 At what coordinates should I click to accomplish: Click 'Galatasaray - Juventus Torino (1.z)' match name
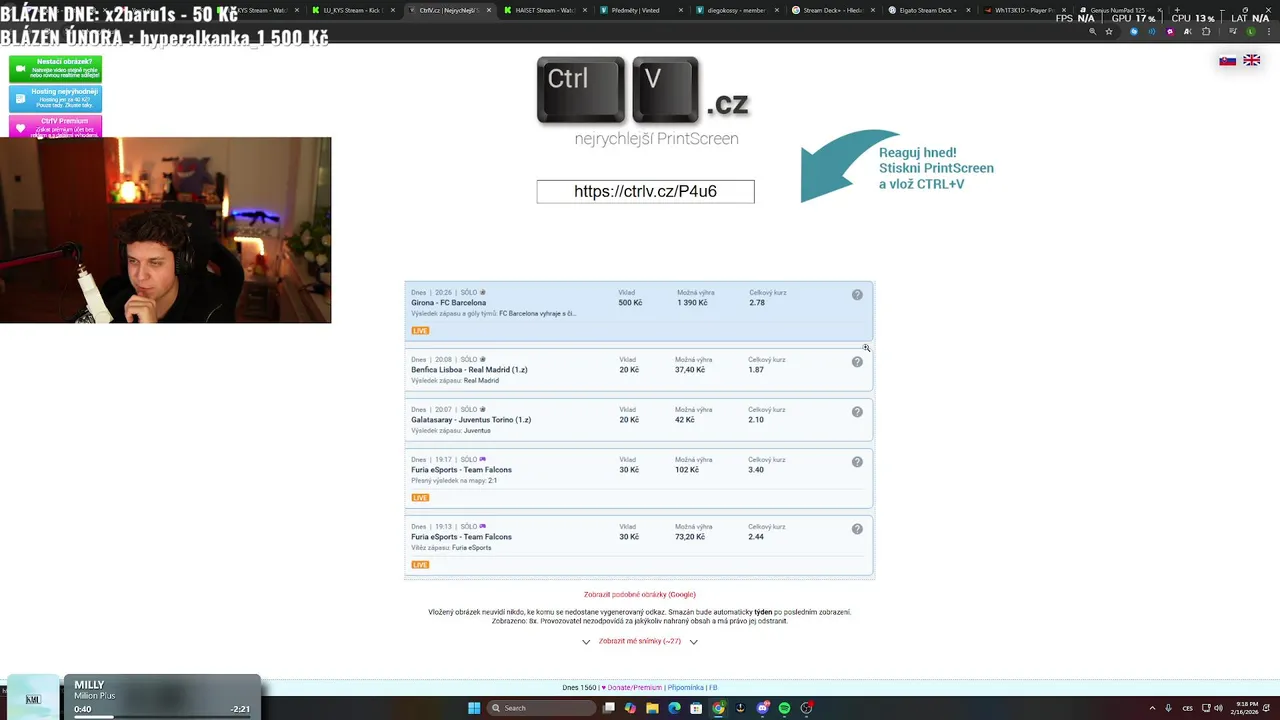pyautogui.click(x=471, y=420)
